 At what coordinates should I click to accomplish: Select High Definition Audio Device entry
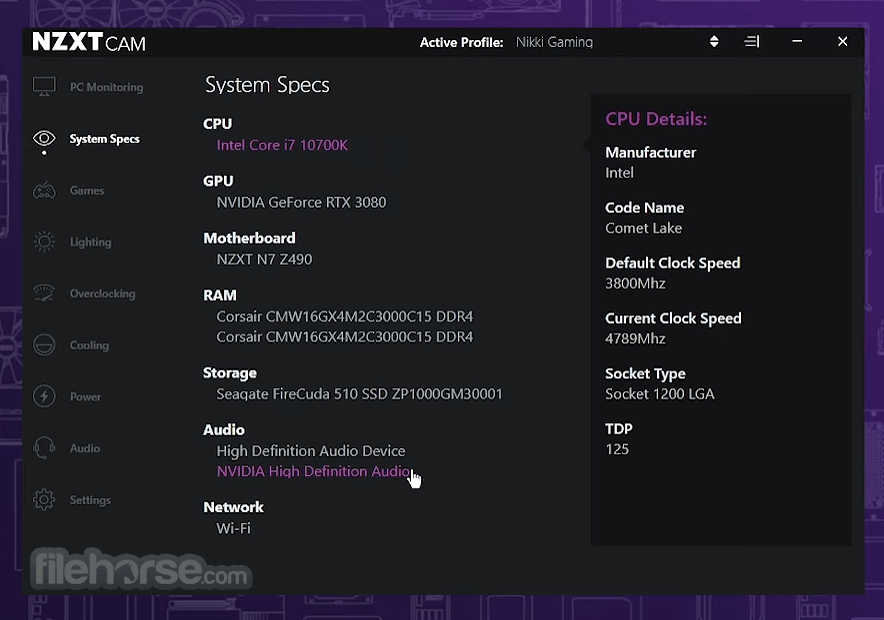(x=311, y=451)
